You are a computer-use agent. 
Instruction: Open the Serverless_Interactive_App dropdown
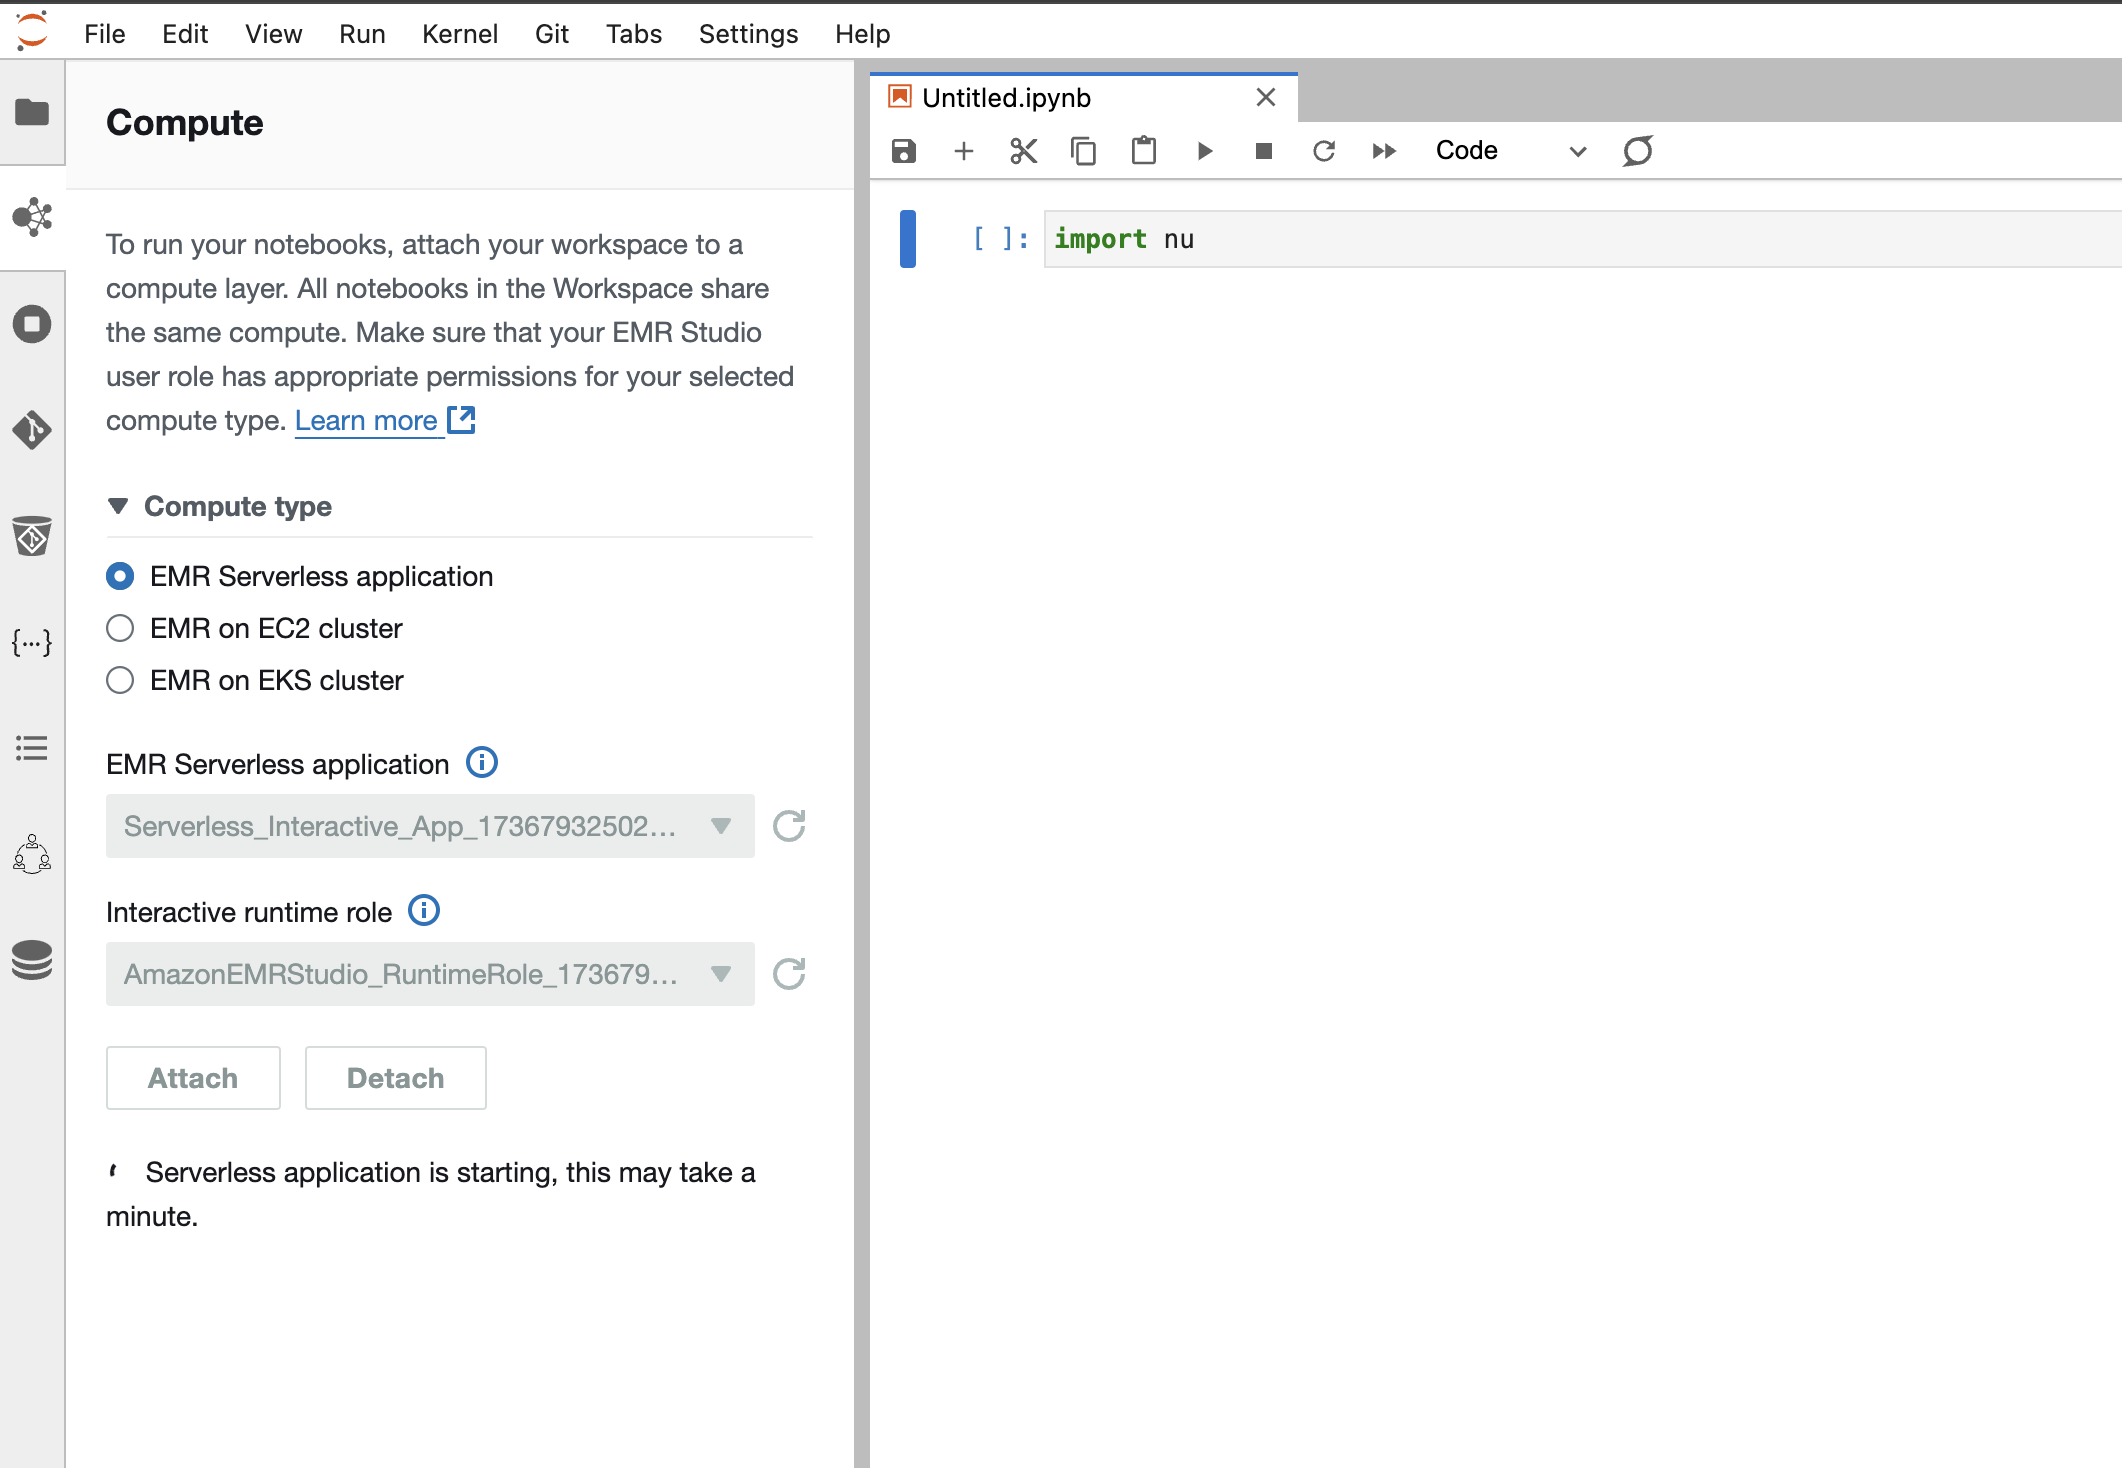(x=430, y=826)
